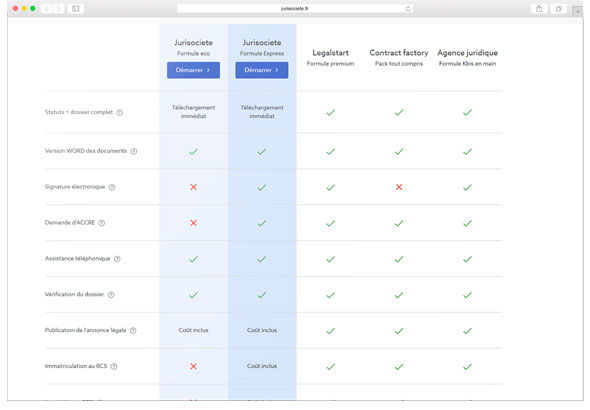Go forward with the Safari forward arrow

click(58, 8)
